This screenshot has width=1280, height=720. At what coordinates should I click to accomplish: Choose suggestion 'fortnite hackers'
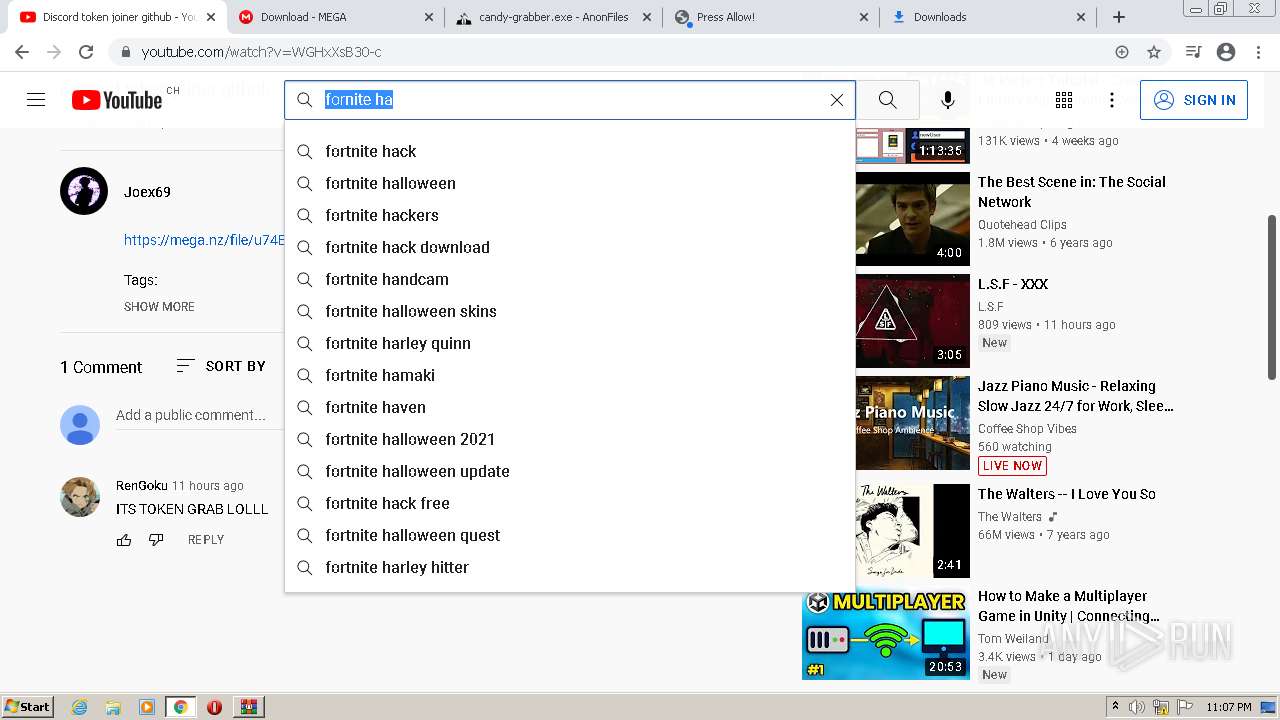[x=570, y=215]
